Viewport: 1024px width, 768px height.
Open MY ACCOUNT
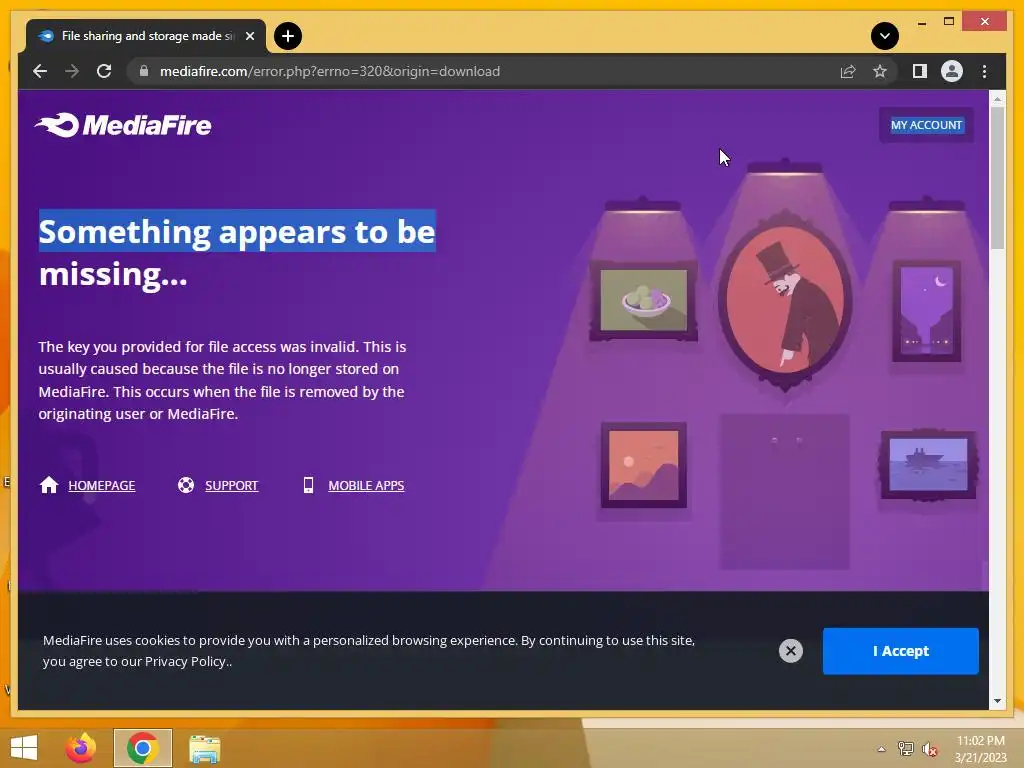click(x=926, y=125)
